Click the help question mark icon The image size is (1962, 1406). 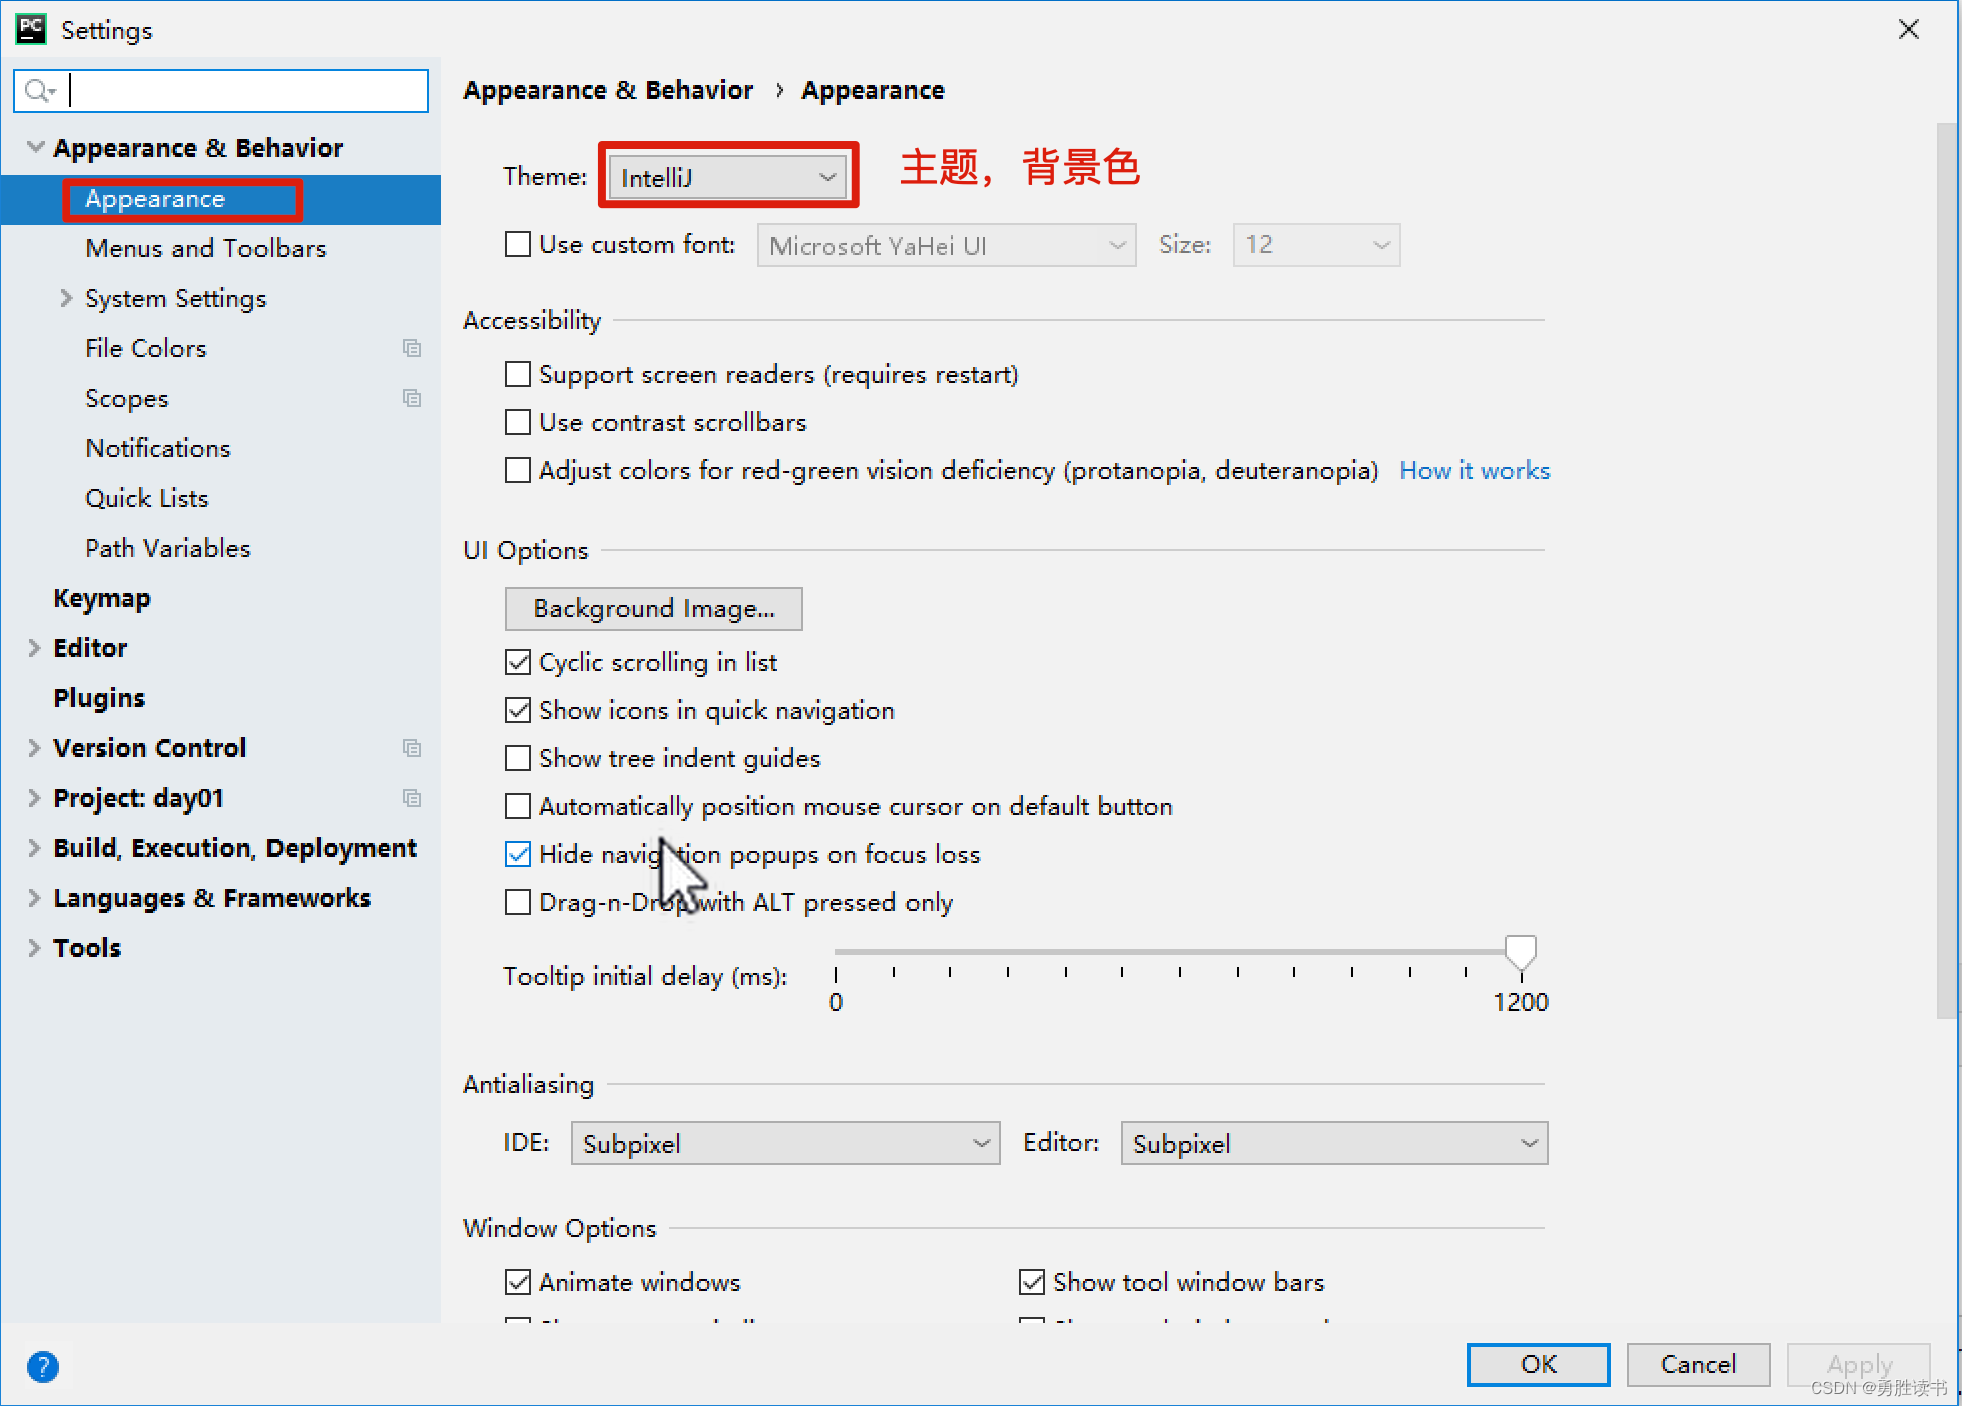click(43, 1366)
